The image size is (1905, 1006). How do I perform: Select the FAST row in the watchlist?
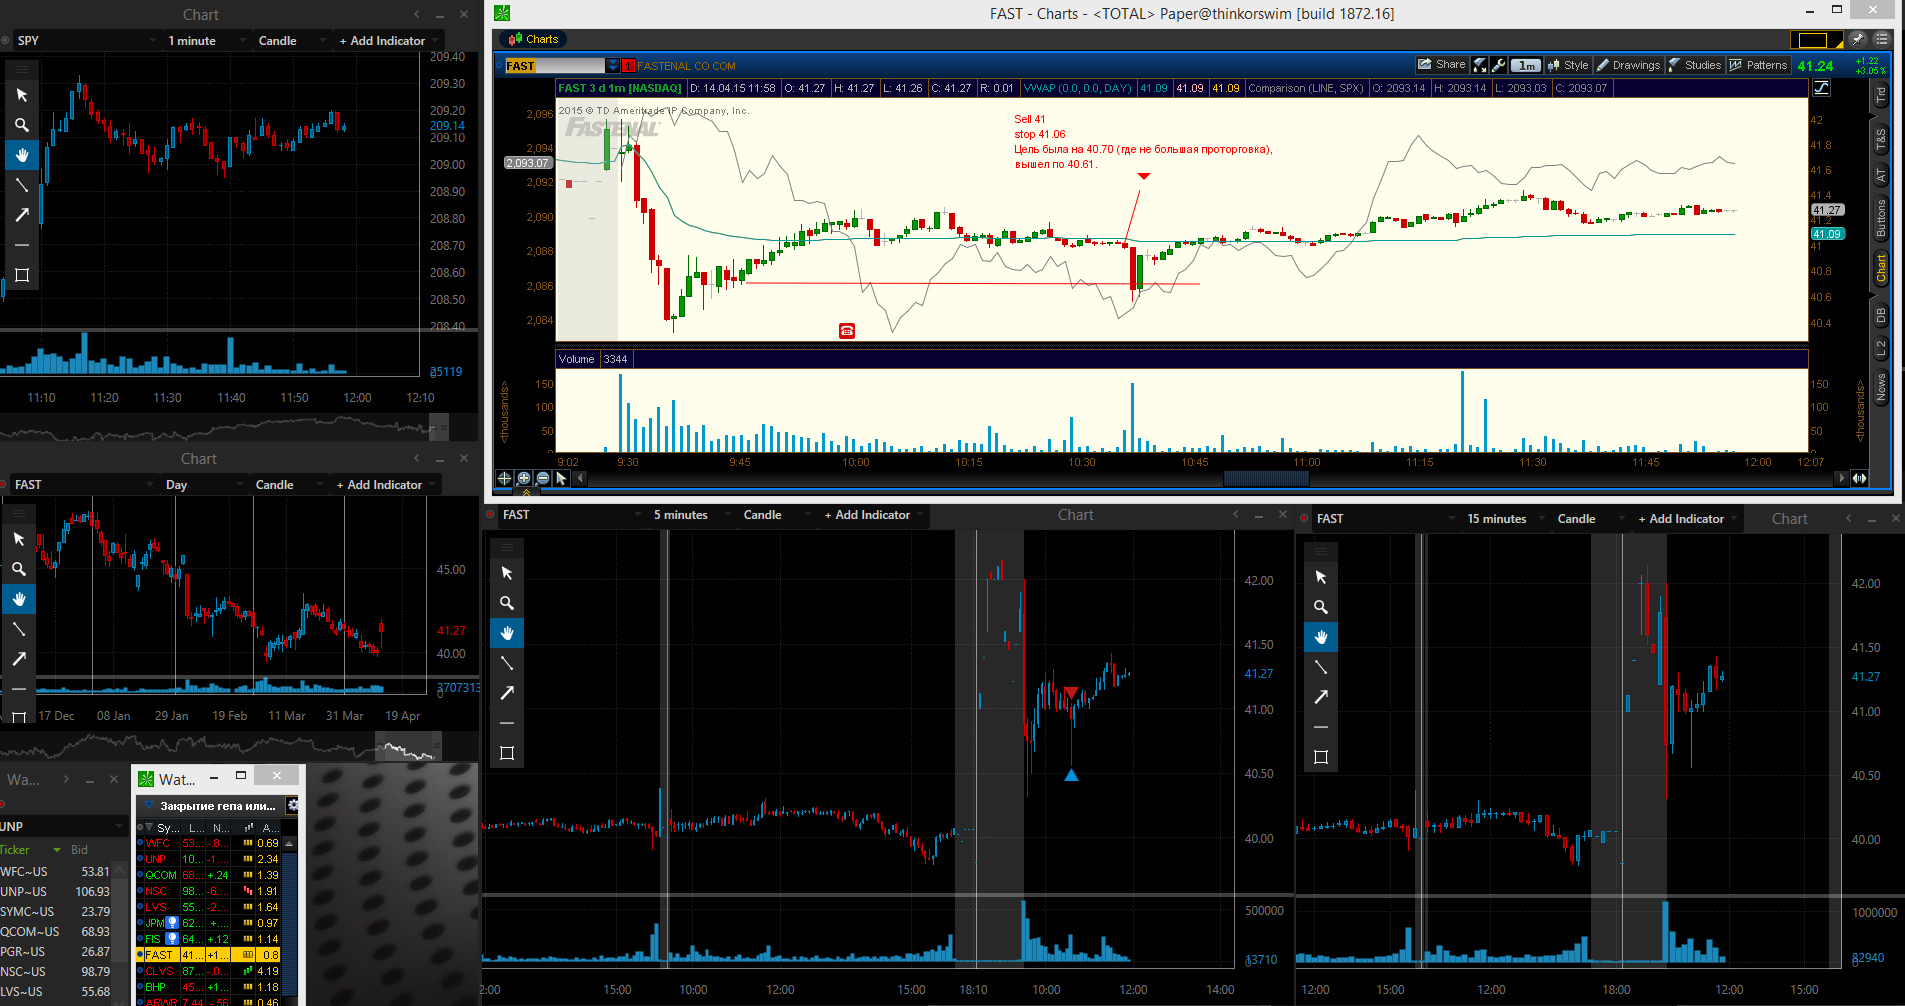click(x=209, y=955)
